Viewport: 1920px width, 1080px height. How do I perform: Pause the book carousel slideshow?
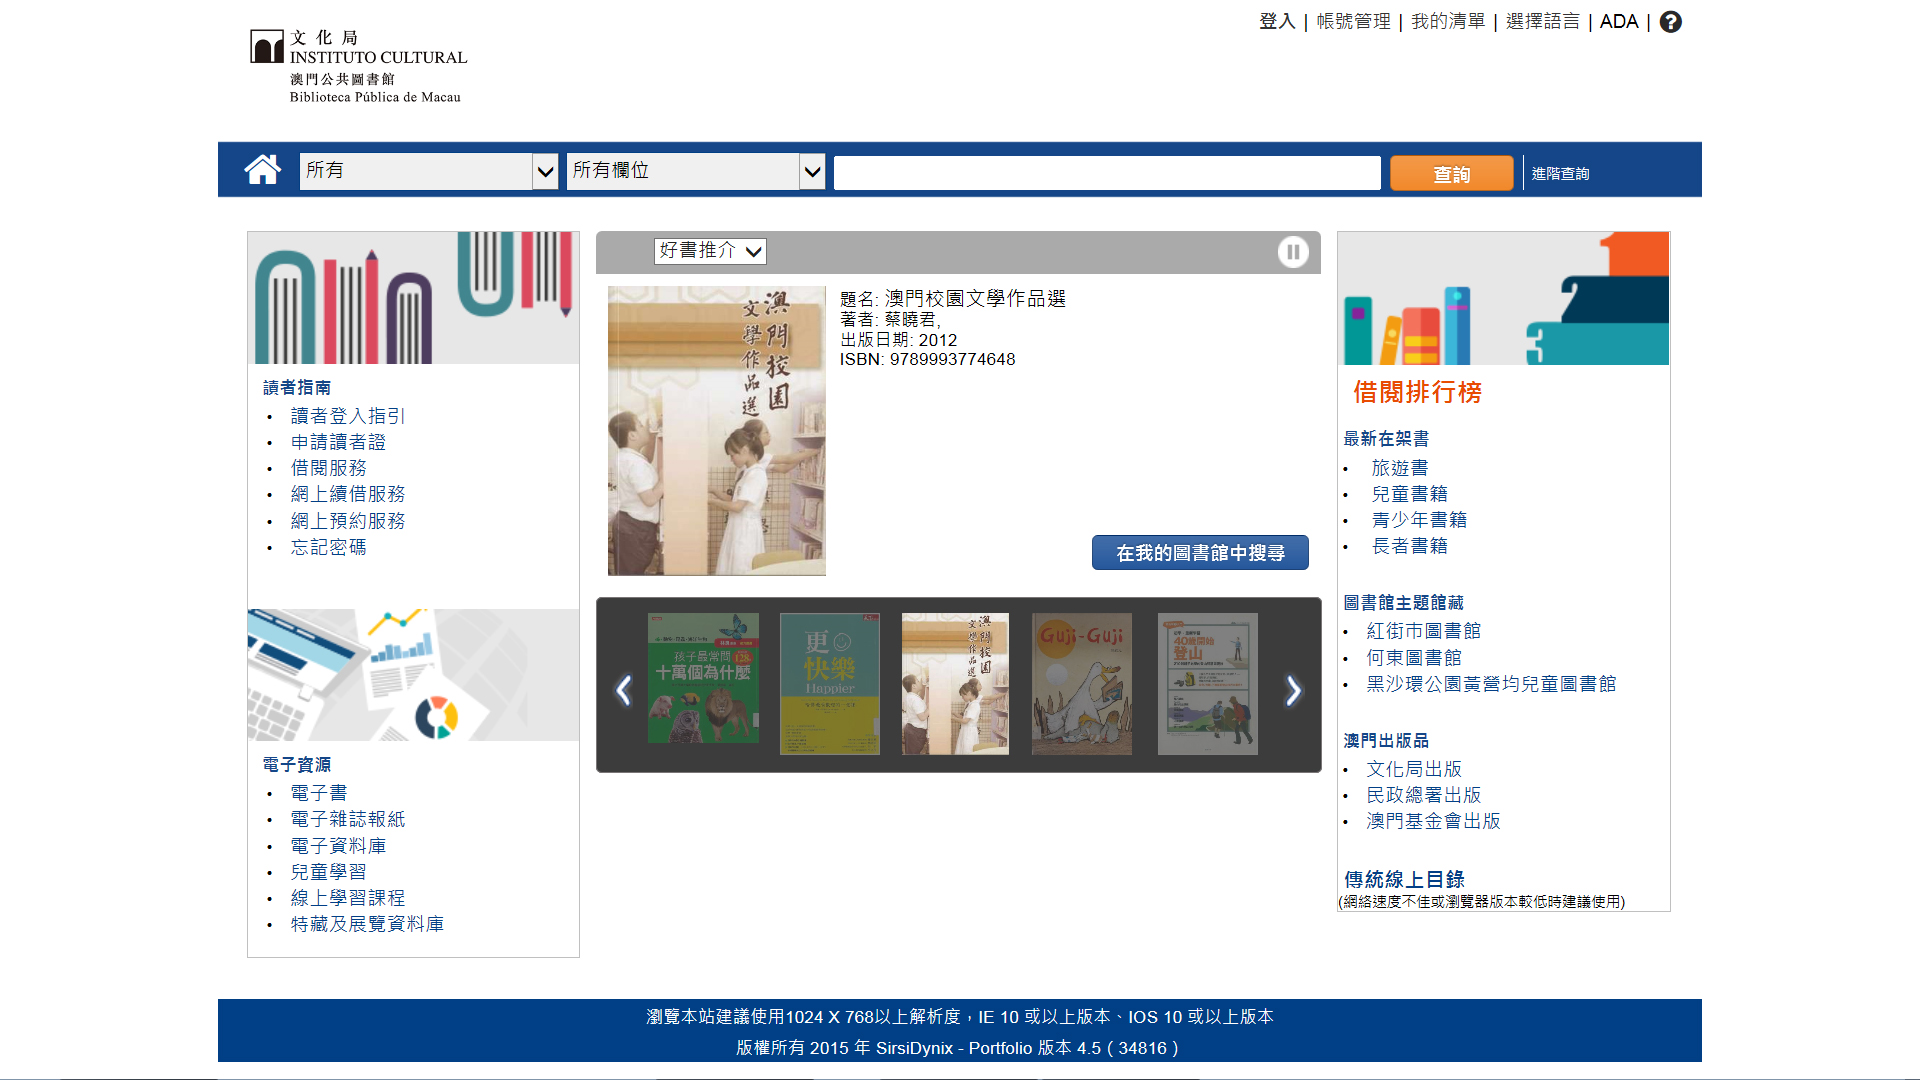pyautogui.click(x=1292, y=252)
